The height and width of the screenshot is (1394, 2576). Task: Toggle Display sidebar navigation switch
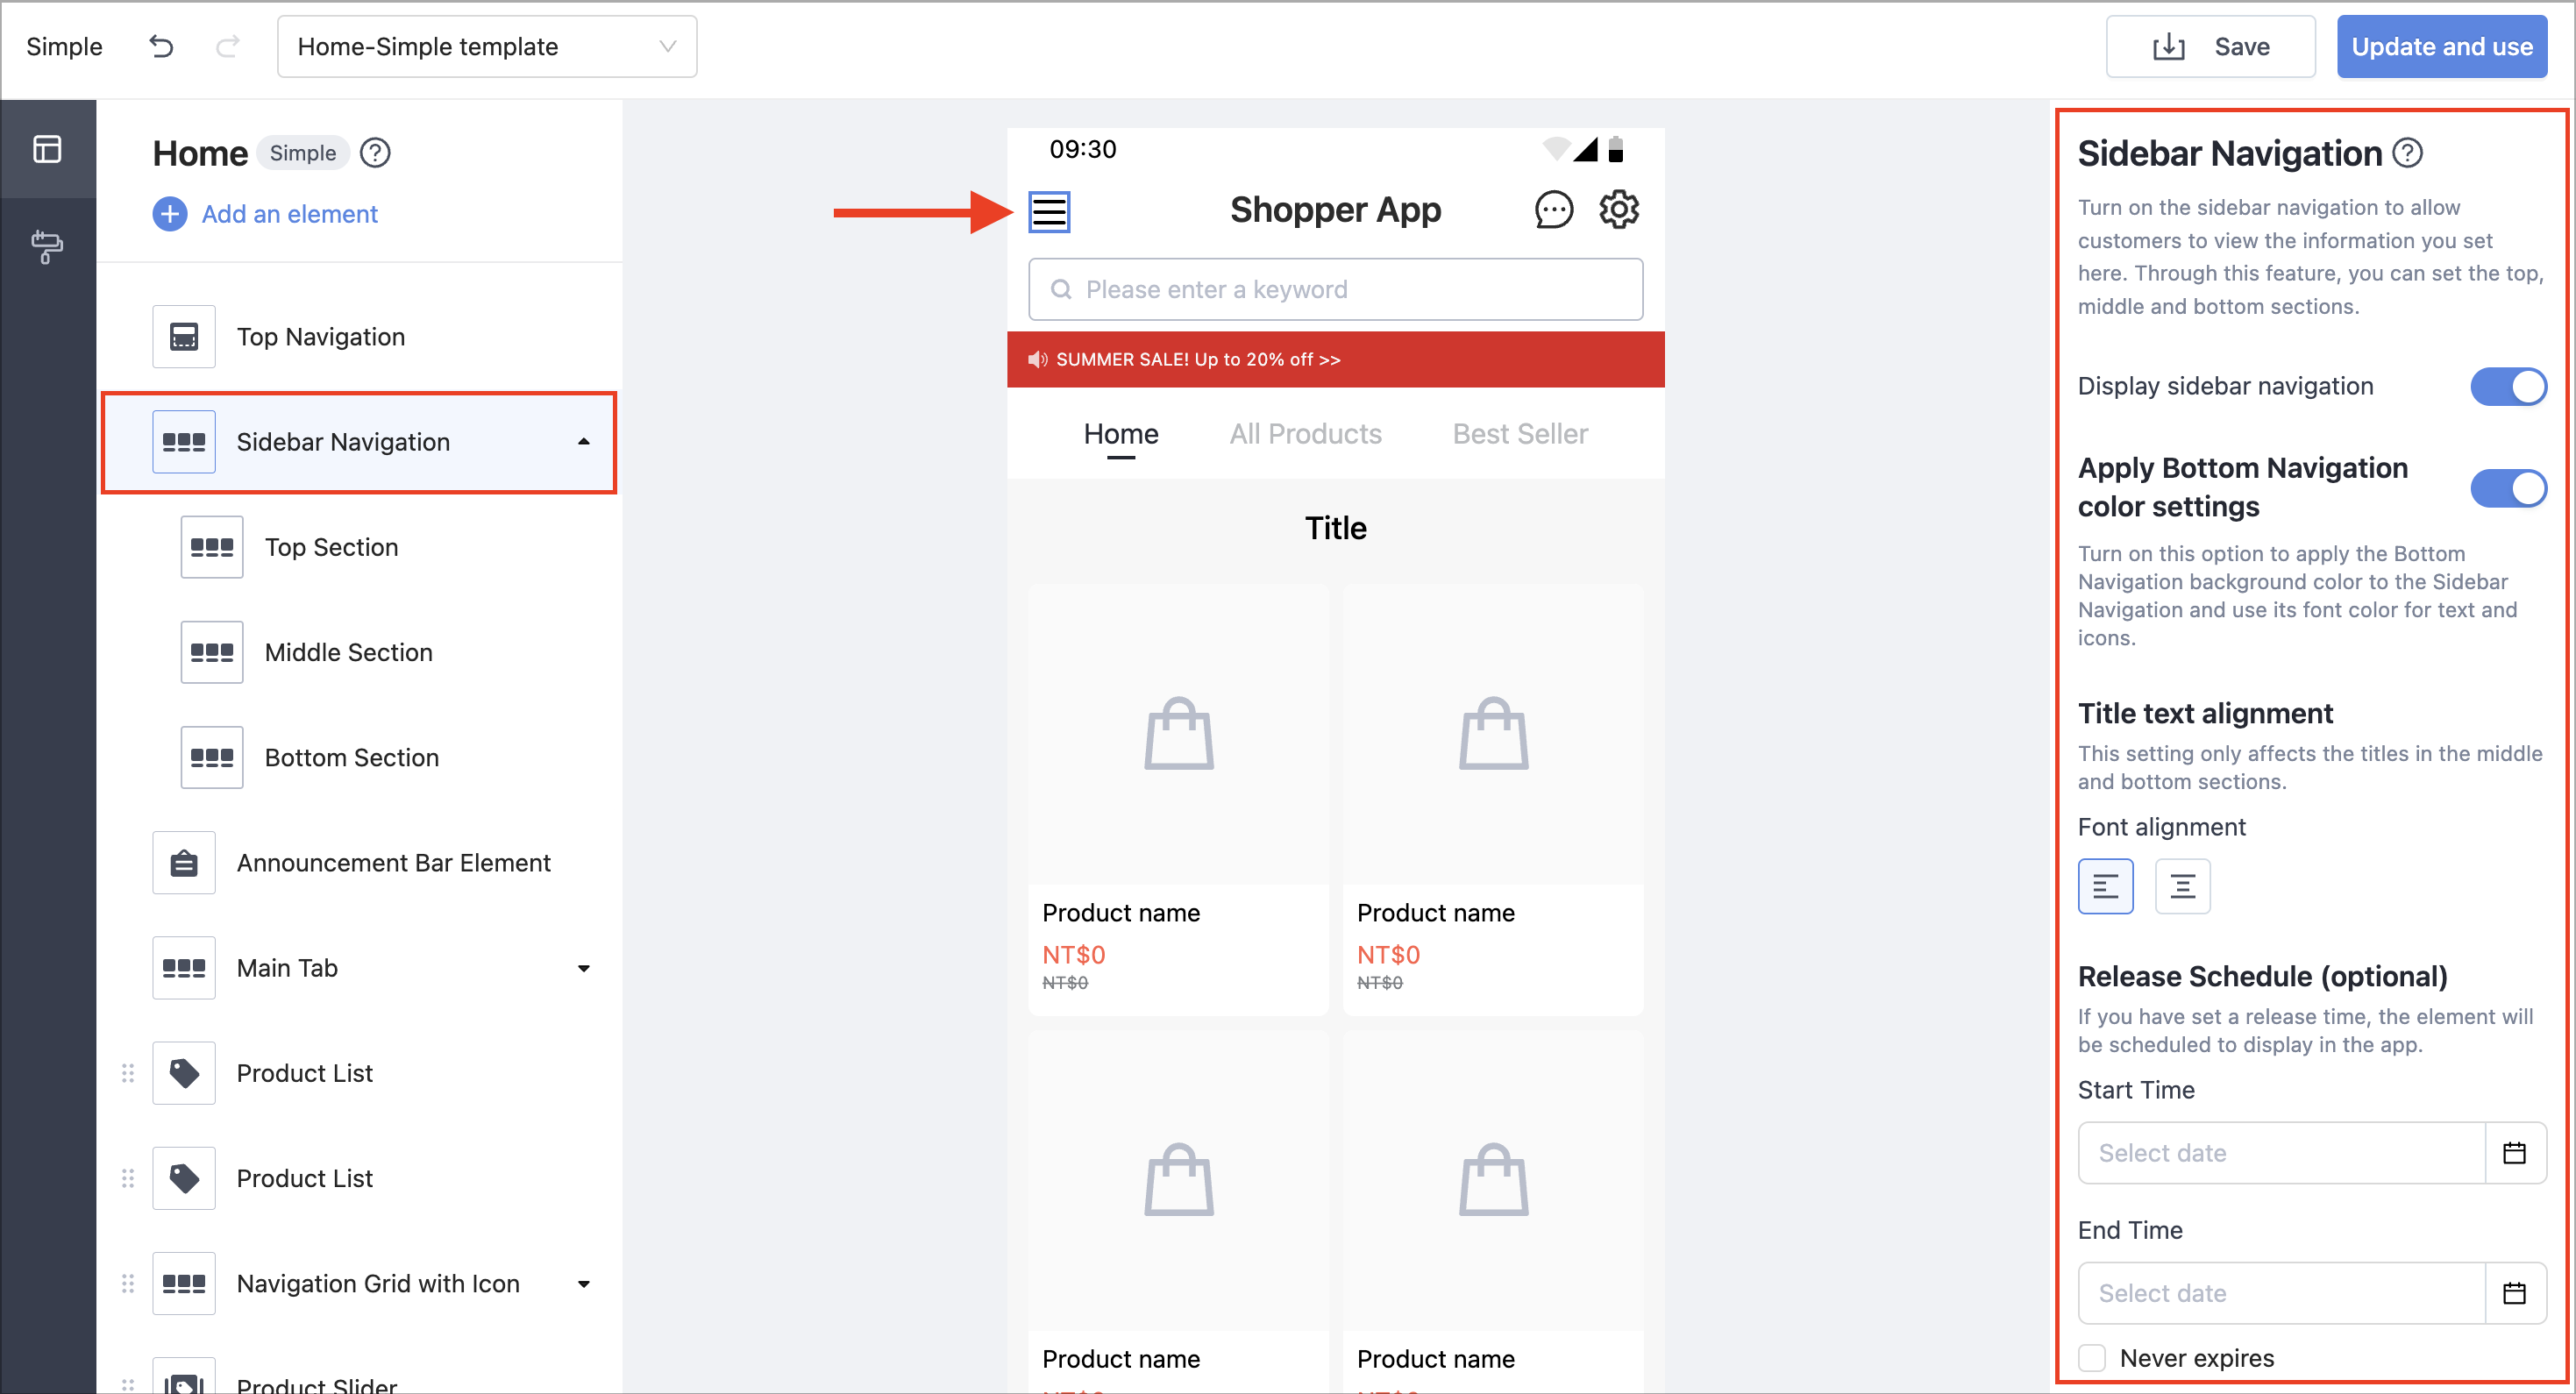tap(2508, 387)
